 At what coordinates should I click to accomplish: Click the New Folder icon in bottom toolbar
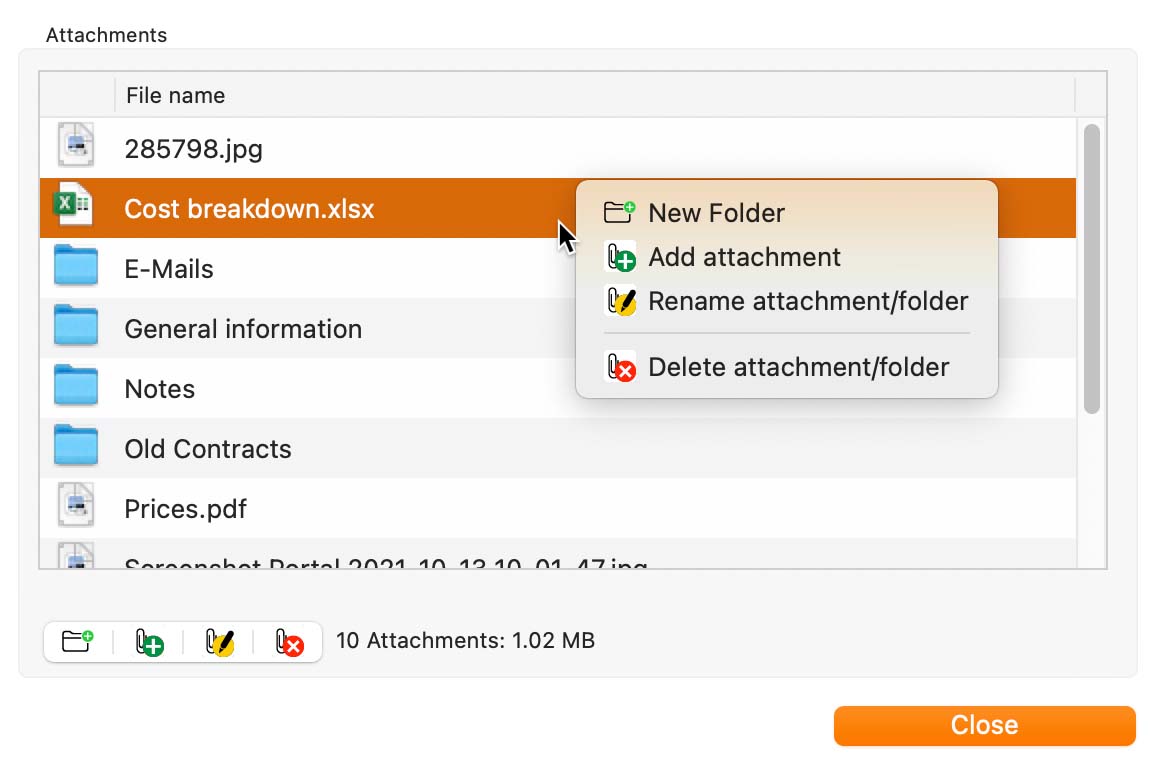pos(77,642)
